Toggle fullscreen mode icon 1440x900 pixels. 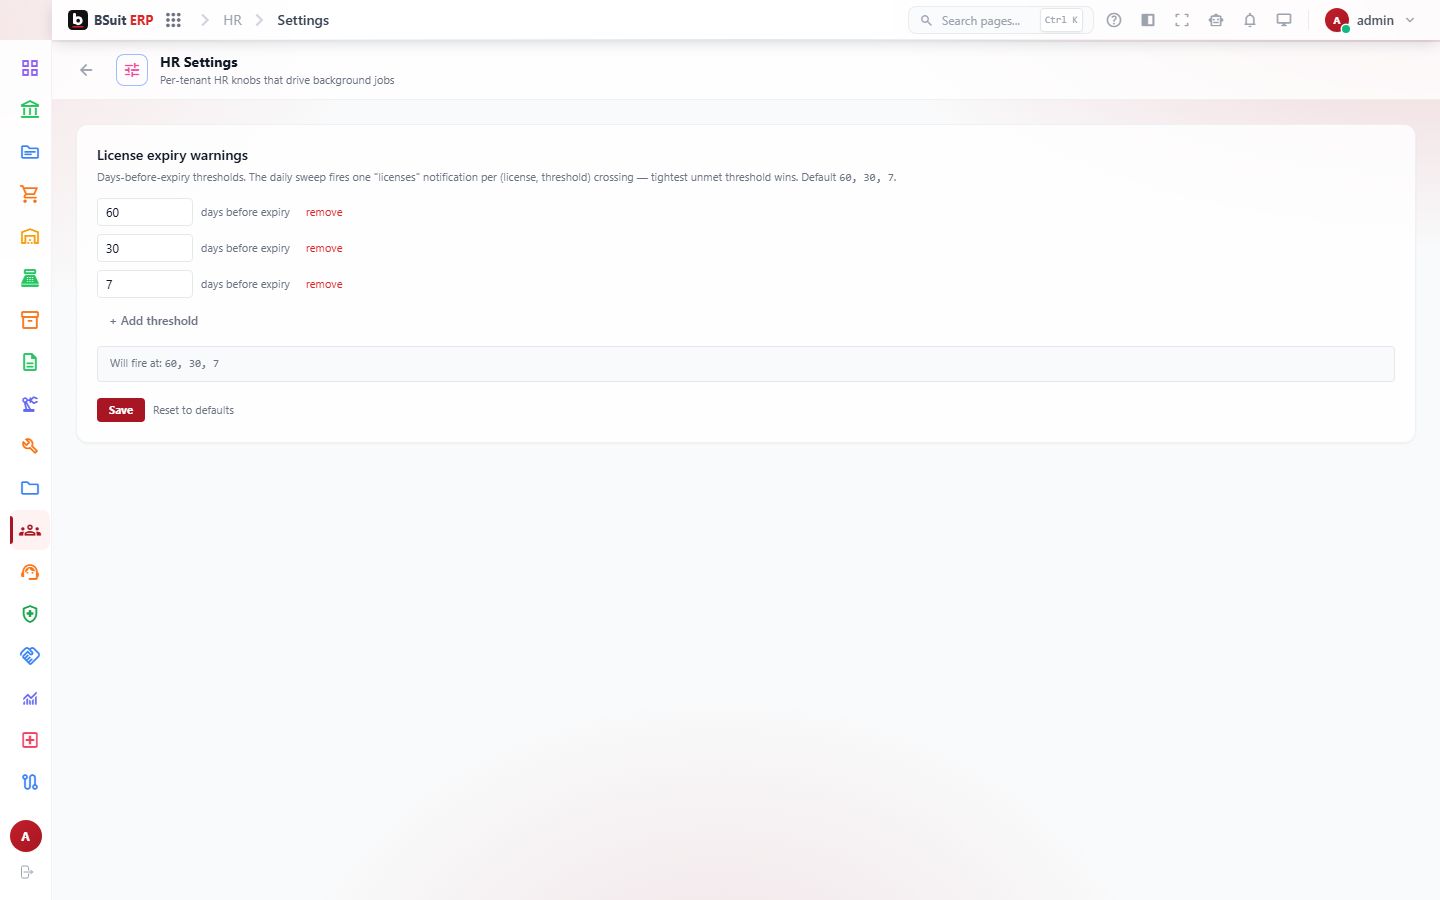coord(1182,20)
